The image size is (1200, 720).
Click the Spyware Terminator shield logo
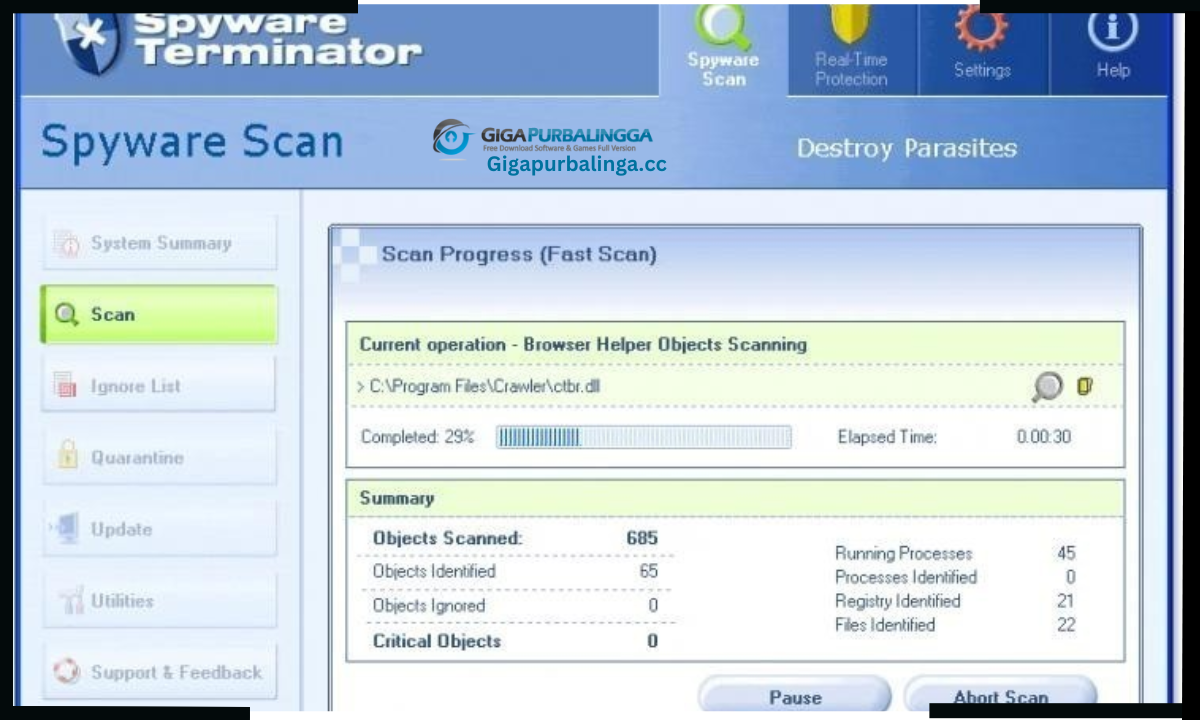click(x=88, y=40)
